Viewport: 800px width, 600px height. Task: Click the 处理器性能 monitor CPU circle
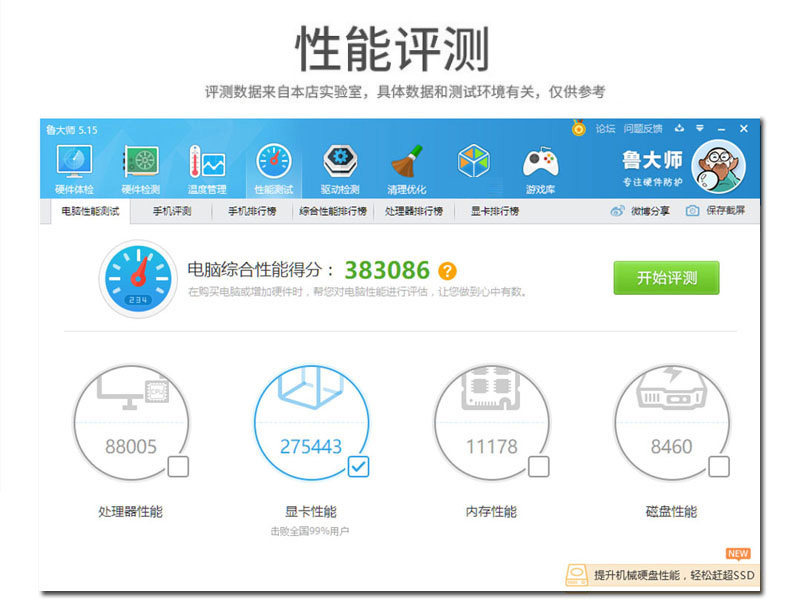pos(132,423)
